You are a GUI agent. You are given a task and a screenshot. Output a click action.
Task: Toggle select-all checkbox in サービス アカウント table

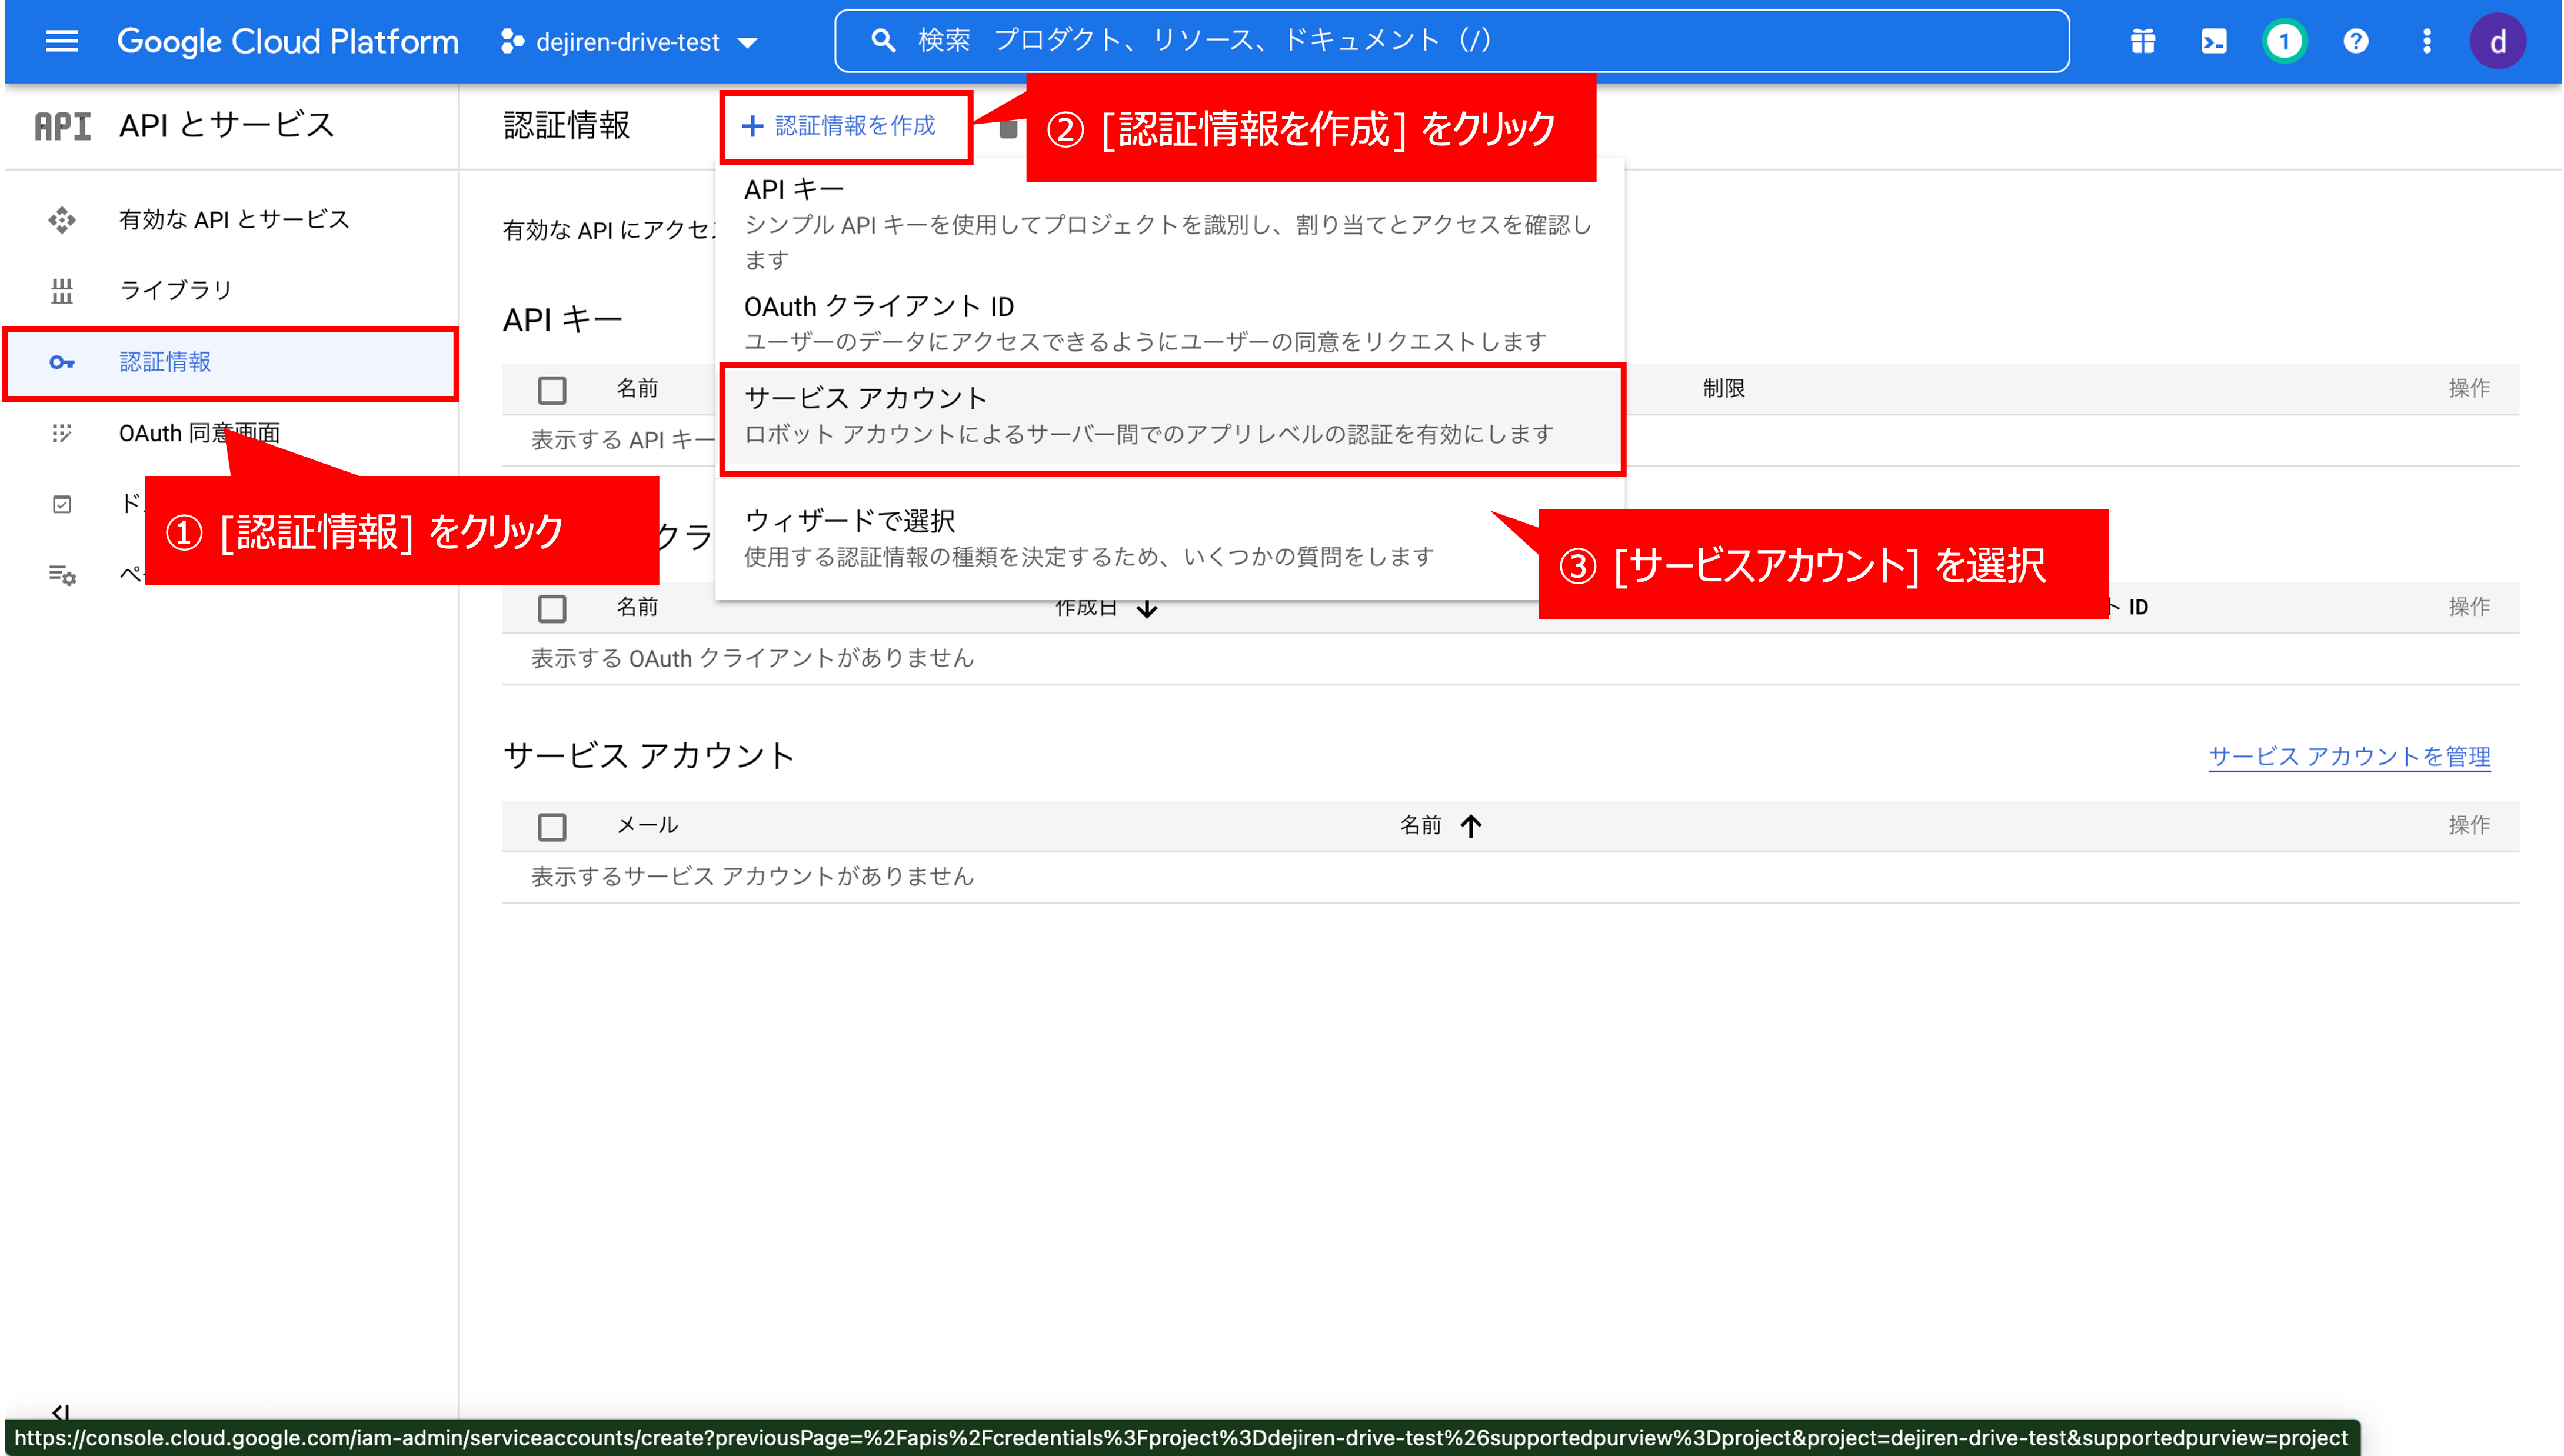point(552,827)
